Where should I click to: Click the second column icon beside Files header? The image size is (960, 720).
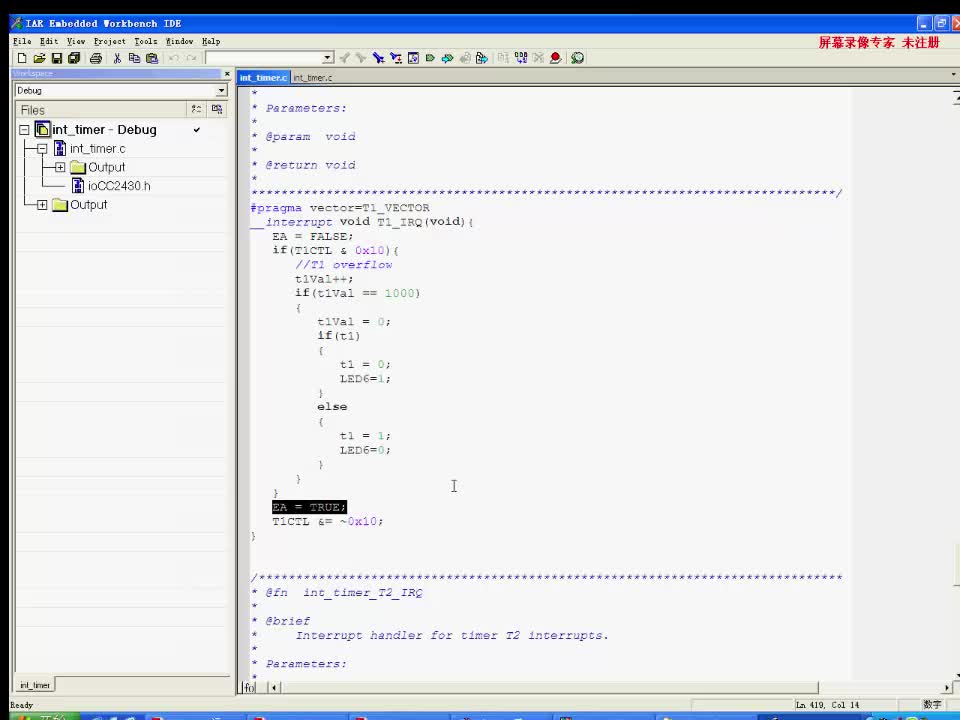[x=217, y=109]
